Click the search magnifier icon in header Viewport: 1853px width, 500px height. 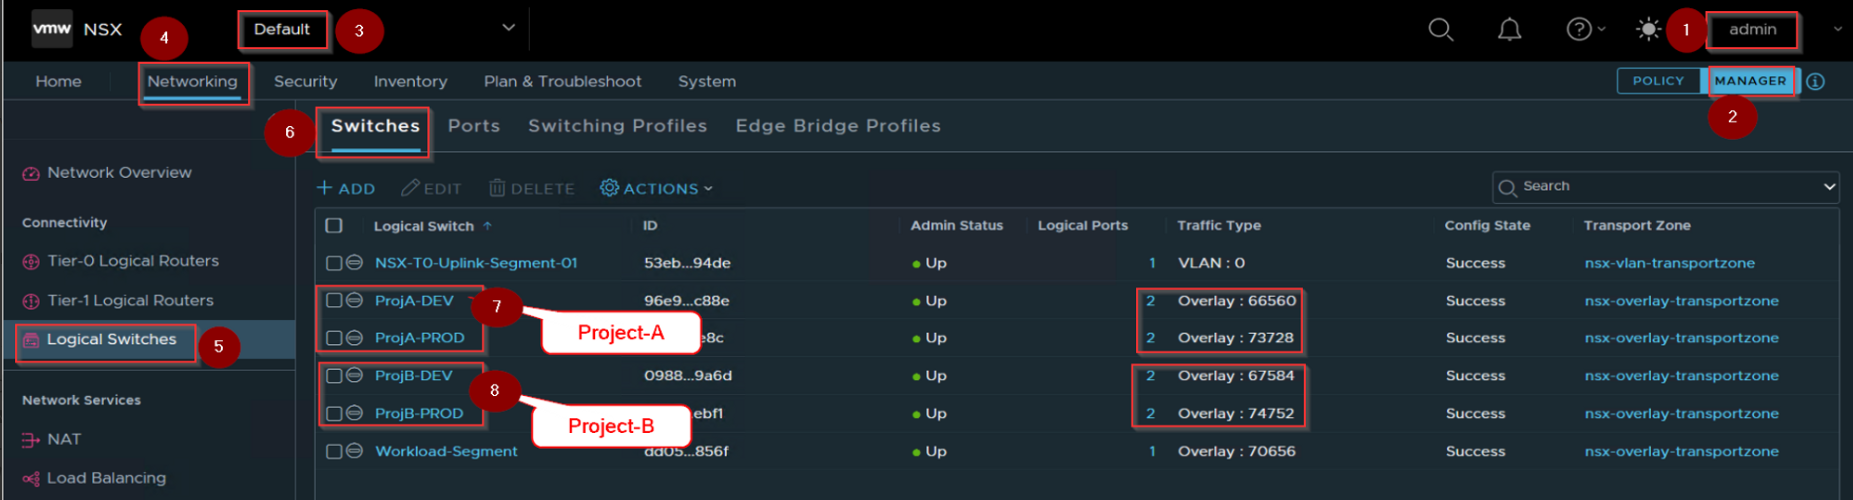tap(1440, 30)
